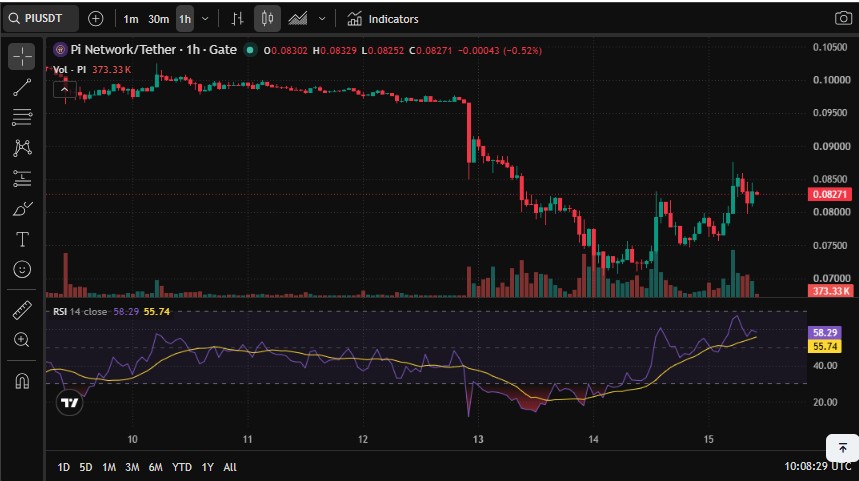Click the scroll-to-top arrow button
The height and width of the screenshot is (481, 859).
(843, 448)
